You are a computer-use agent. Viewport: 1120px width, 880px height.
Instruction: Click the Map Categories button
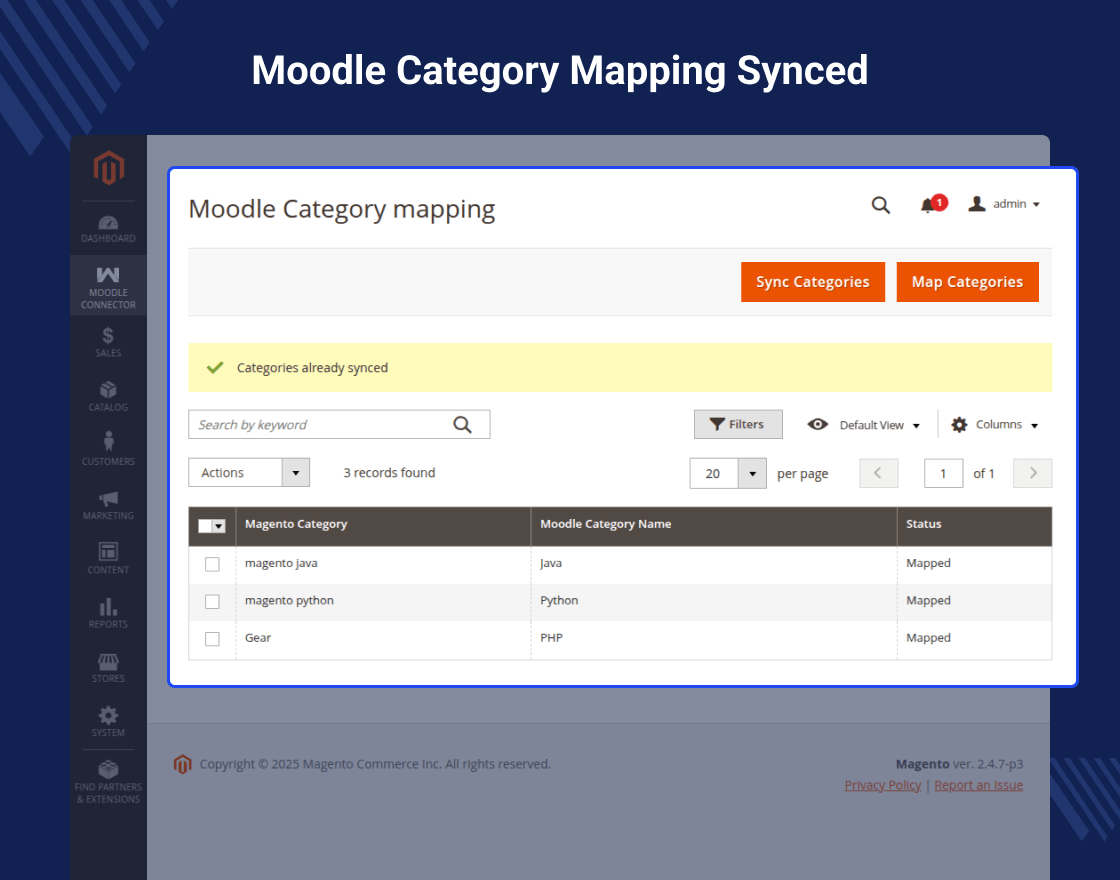pyautogui.click(x=967, y=281)
